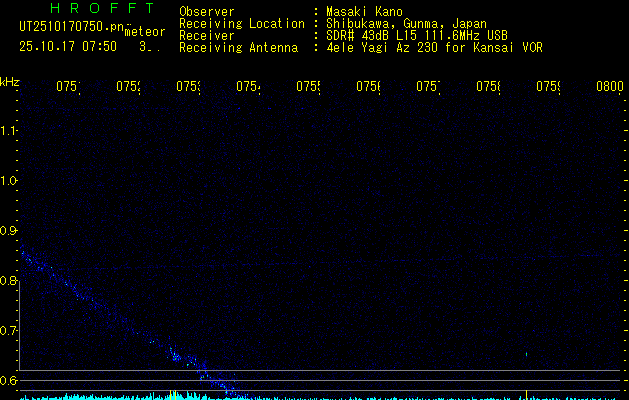The image size is (629, 400).
Task: Click the 0757 time axis label
Action: (428, 86)
